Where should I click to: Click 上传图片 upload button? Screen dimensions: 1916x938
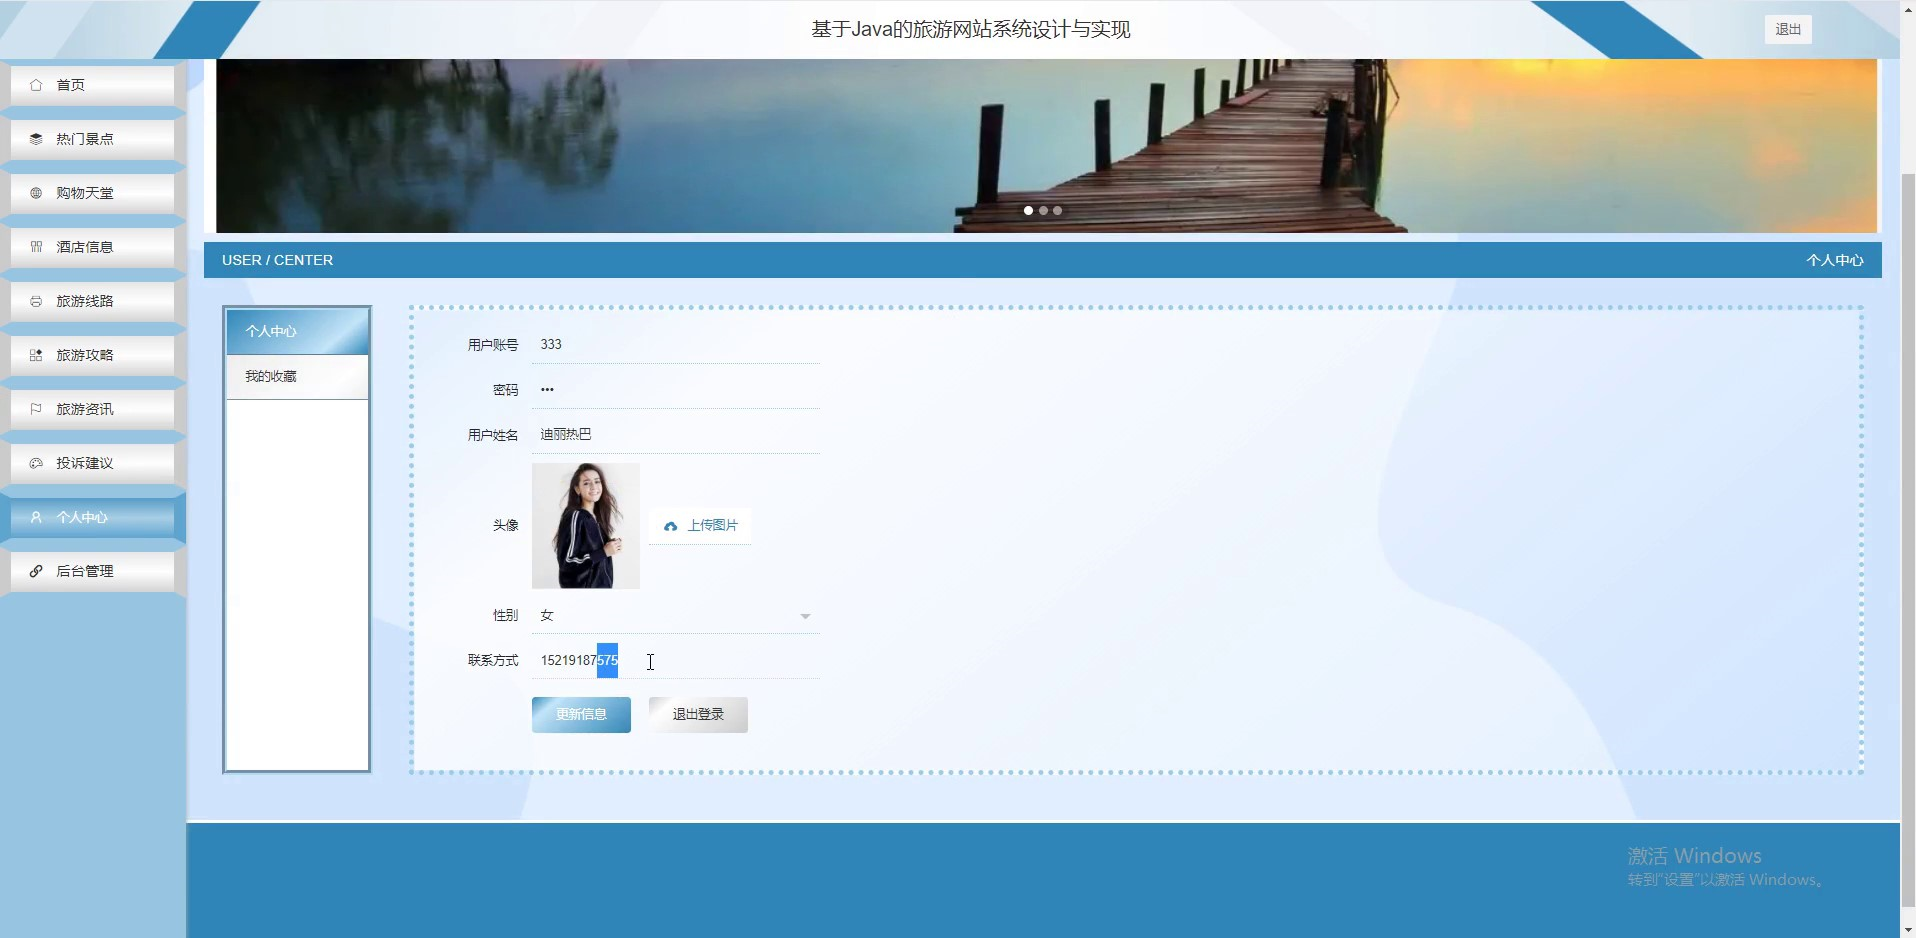coord(700,526)
